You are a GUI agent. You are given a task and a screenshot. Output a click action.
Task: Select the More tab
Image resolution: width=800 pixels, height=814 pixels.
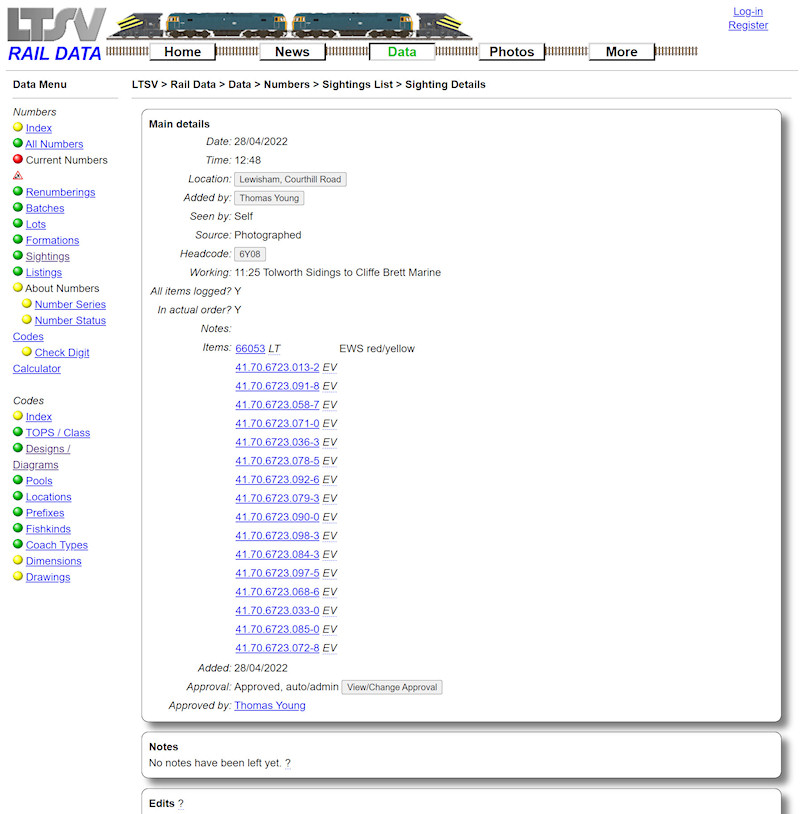(x=621, y=51)
